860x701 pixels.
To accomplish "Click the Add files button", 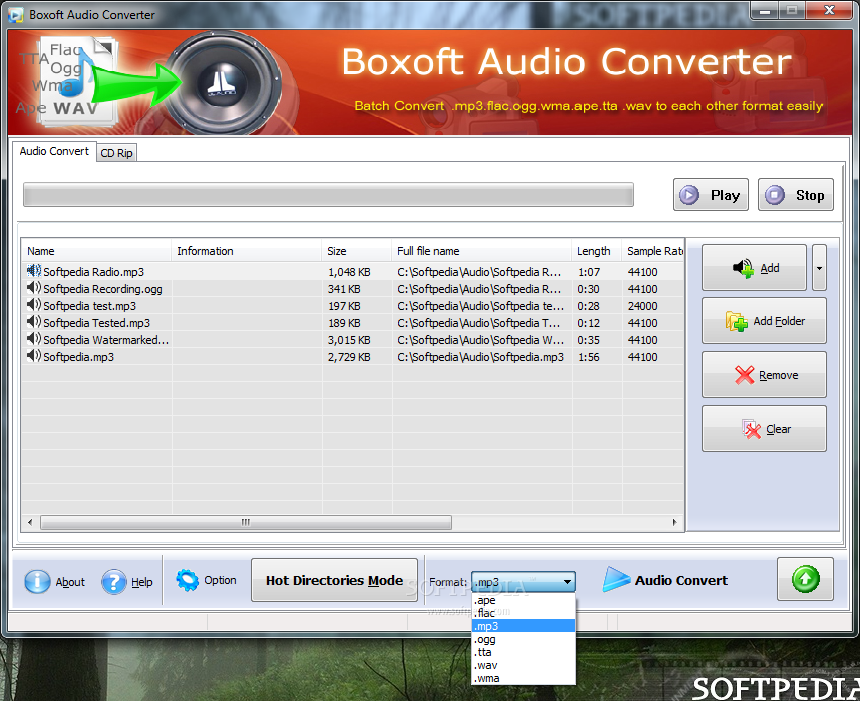I will 754,268.
